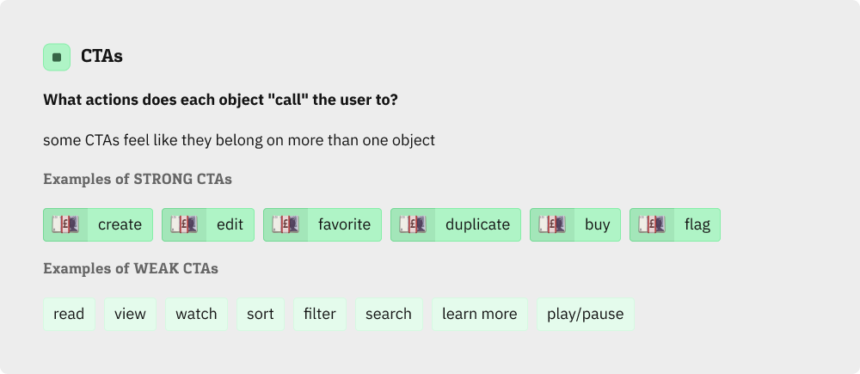Click the banknote icon on buy tag
The height and width of the screenshot is (374, 860).
click(552, 225)
